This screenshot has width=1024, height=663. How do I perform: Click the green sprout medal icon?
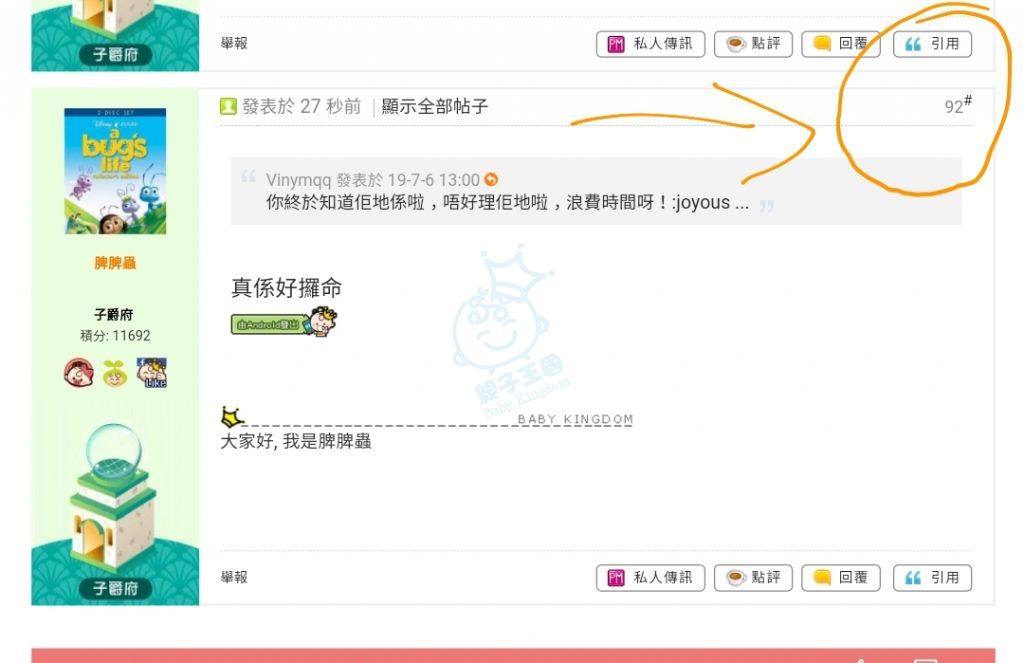115,373
